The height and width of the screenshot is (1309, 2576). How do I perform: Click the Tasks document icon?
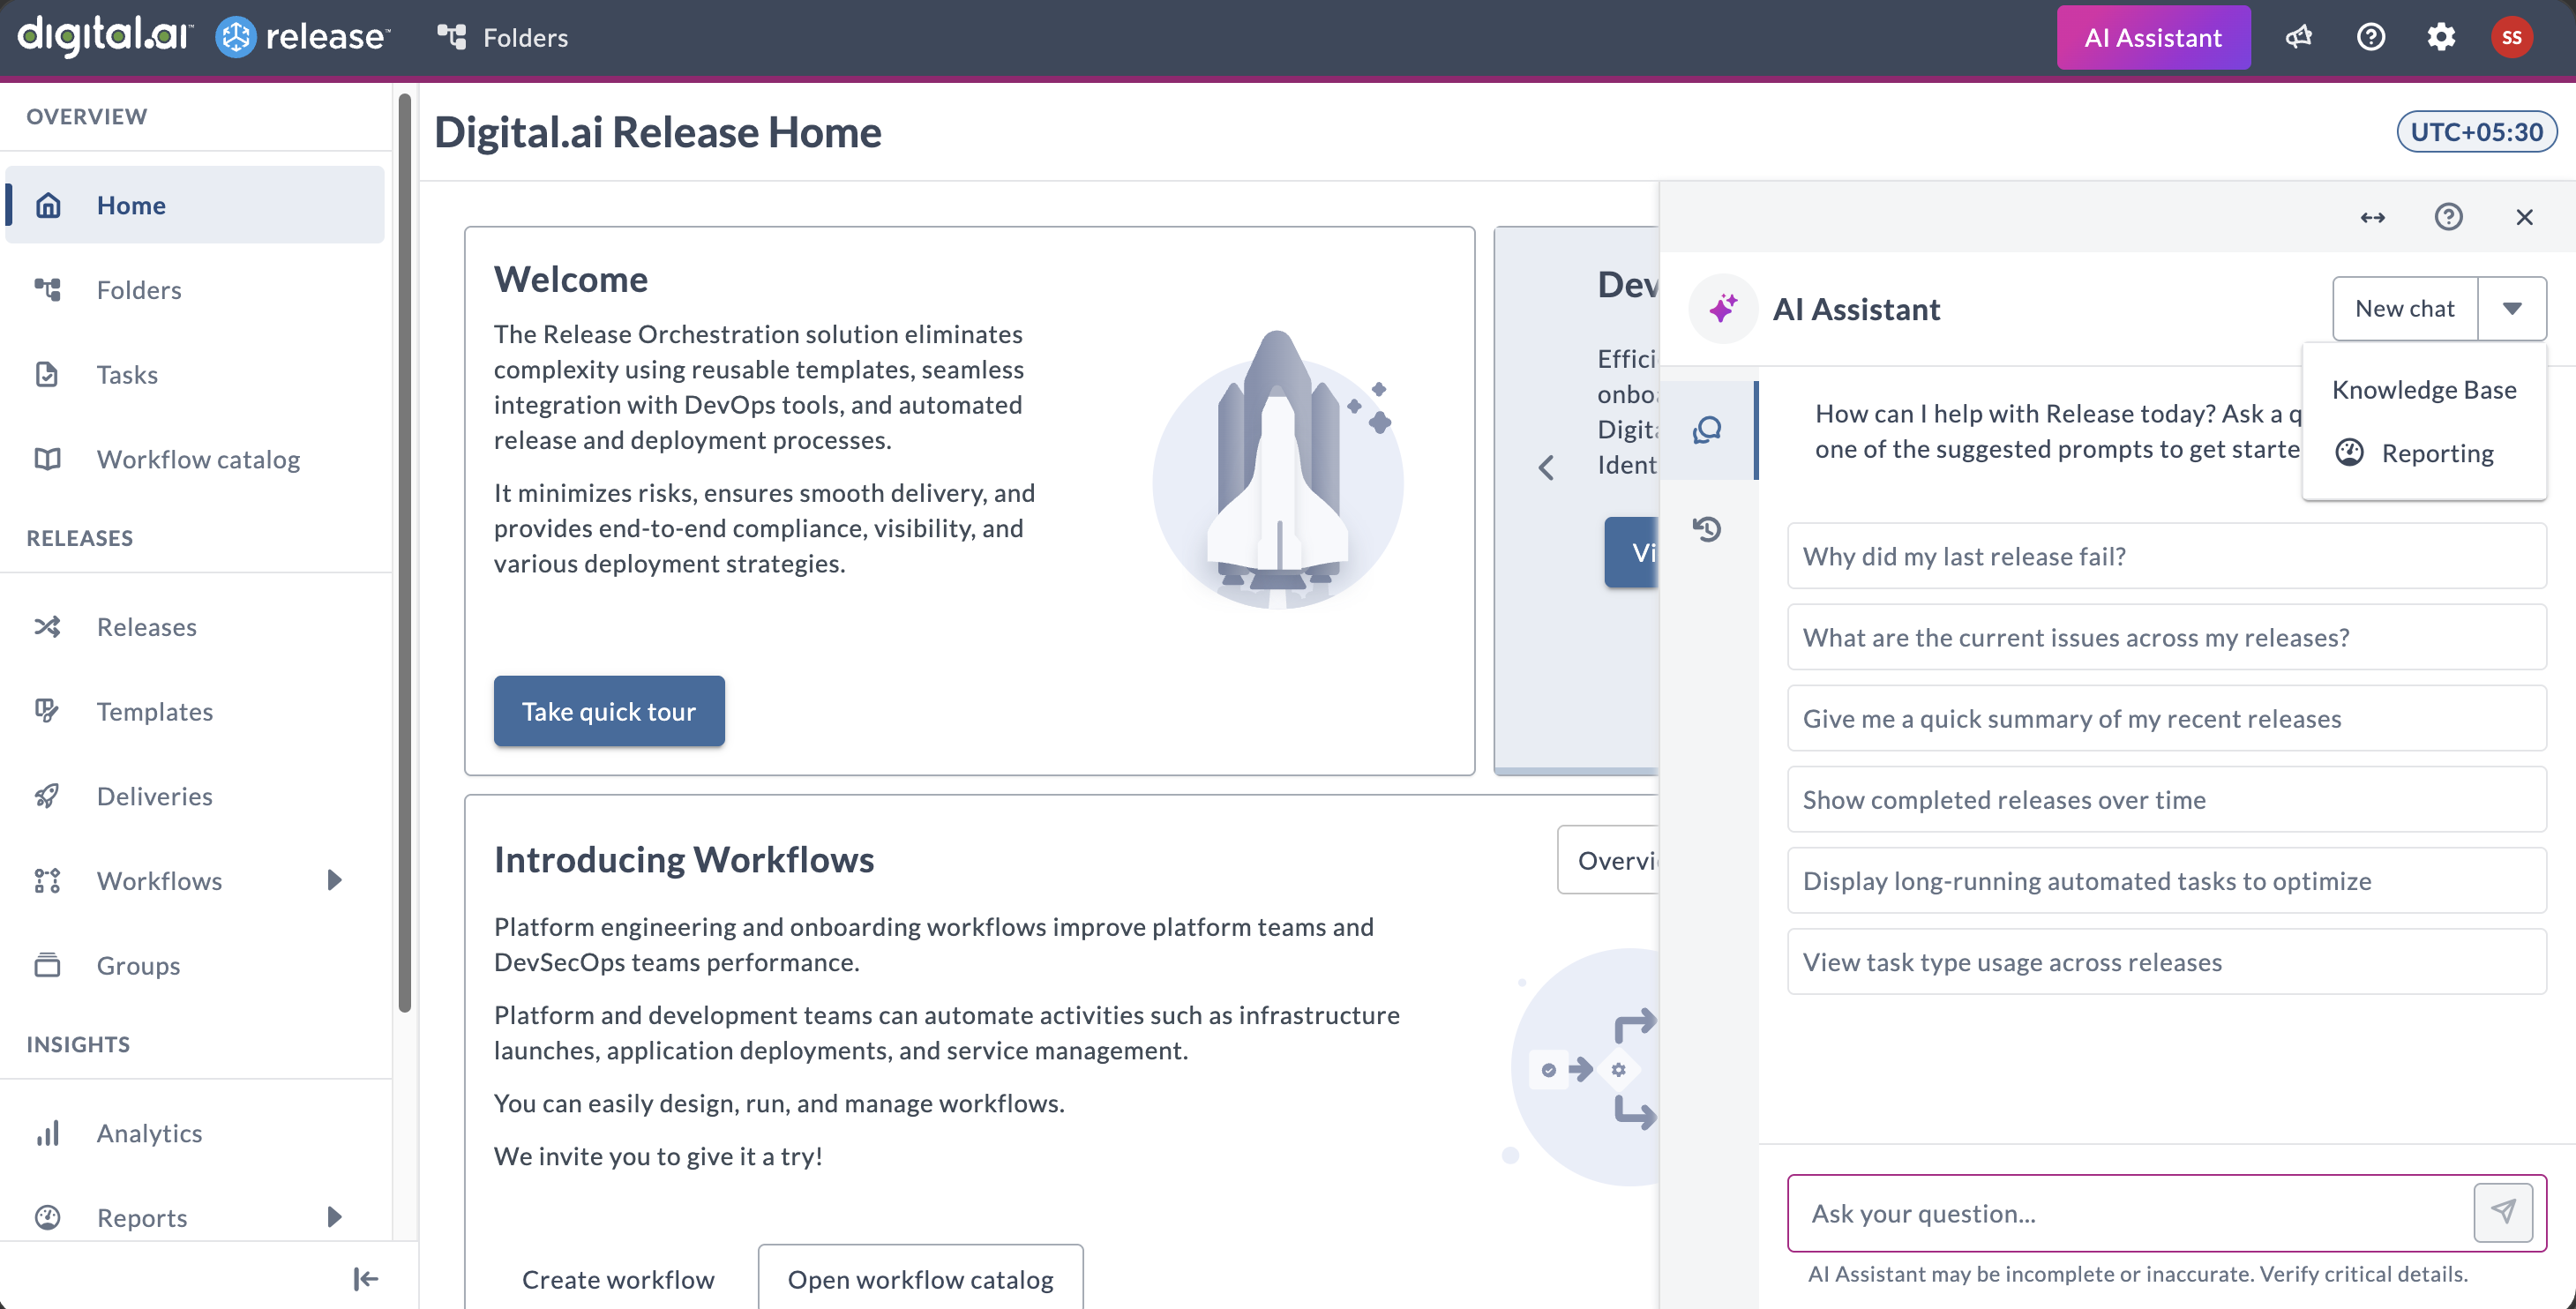(x=48, y=374)
